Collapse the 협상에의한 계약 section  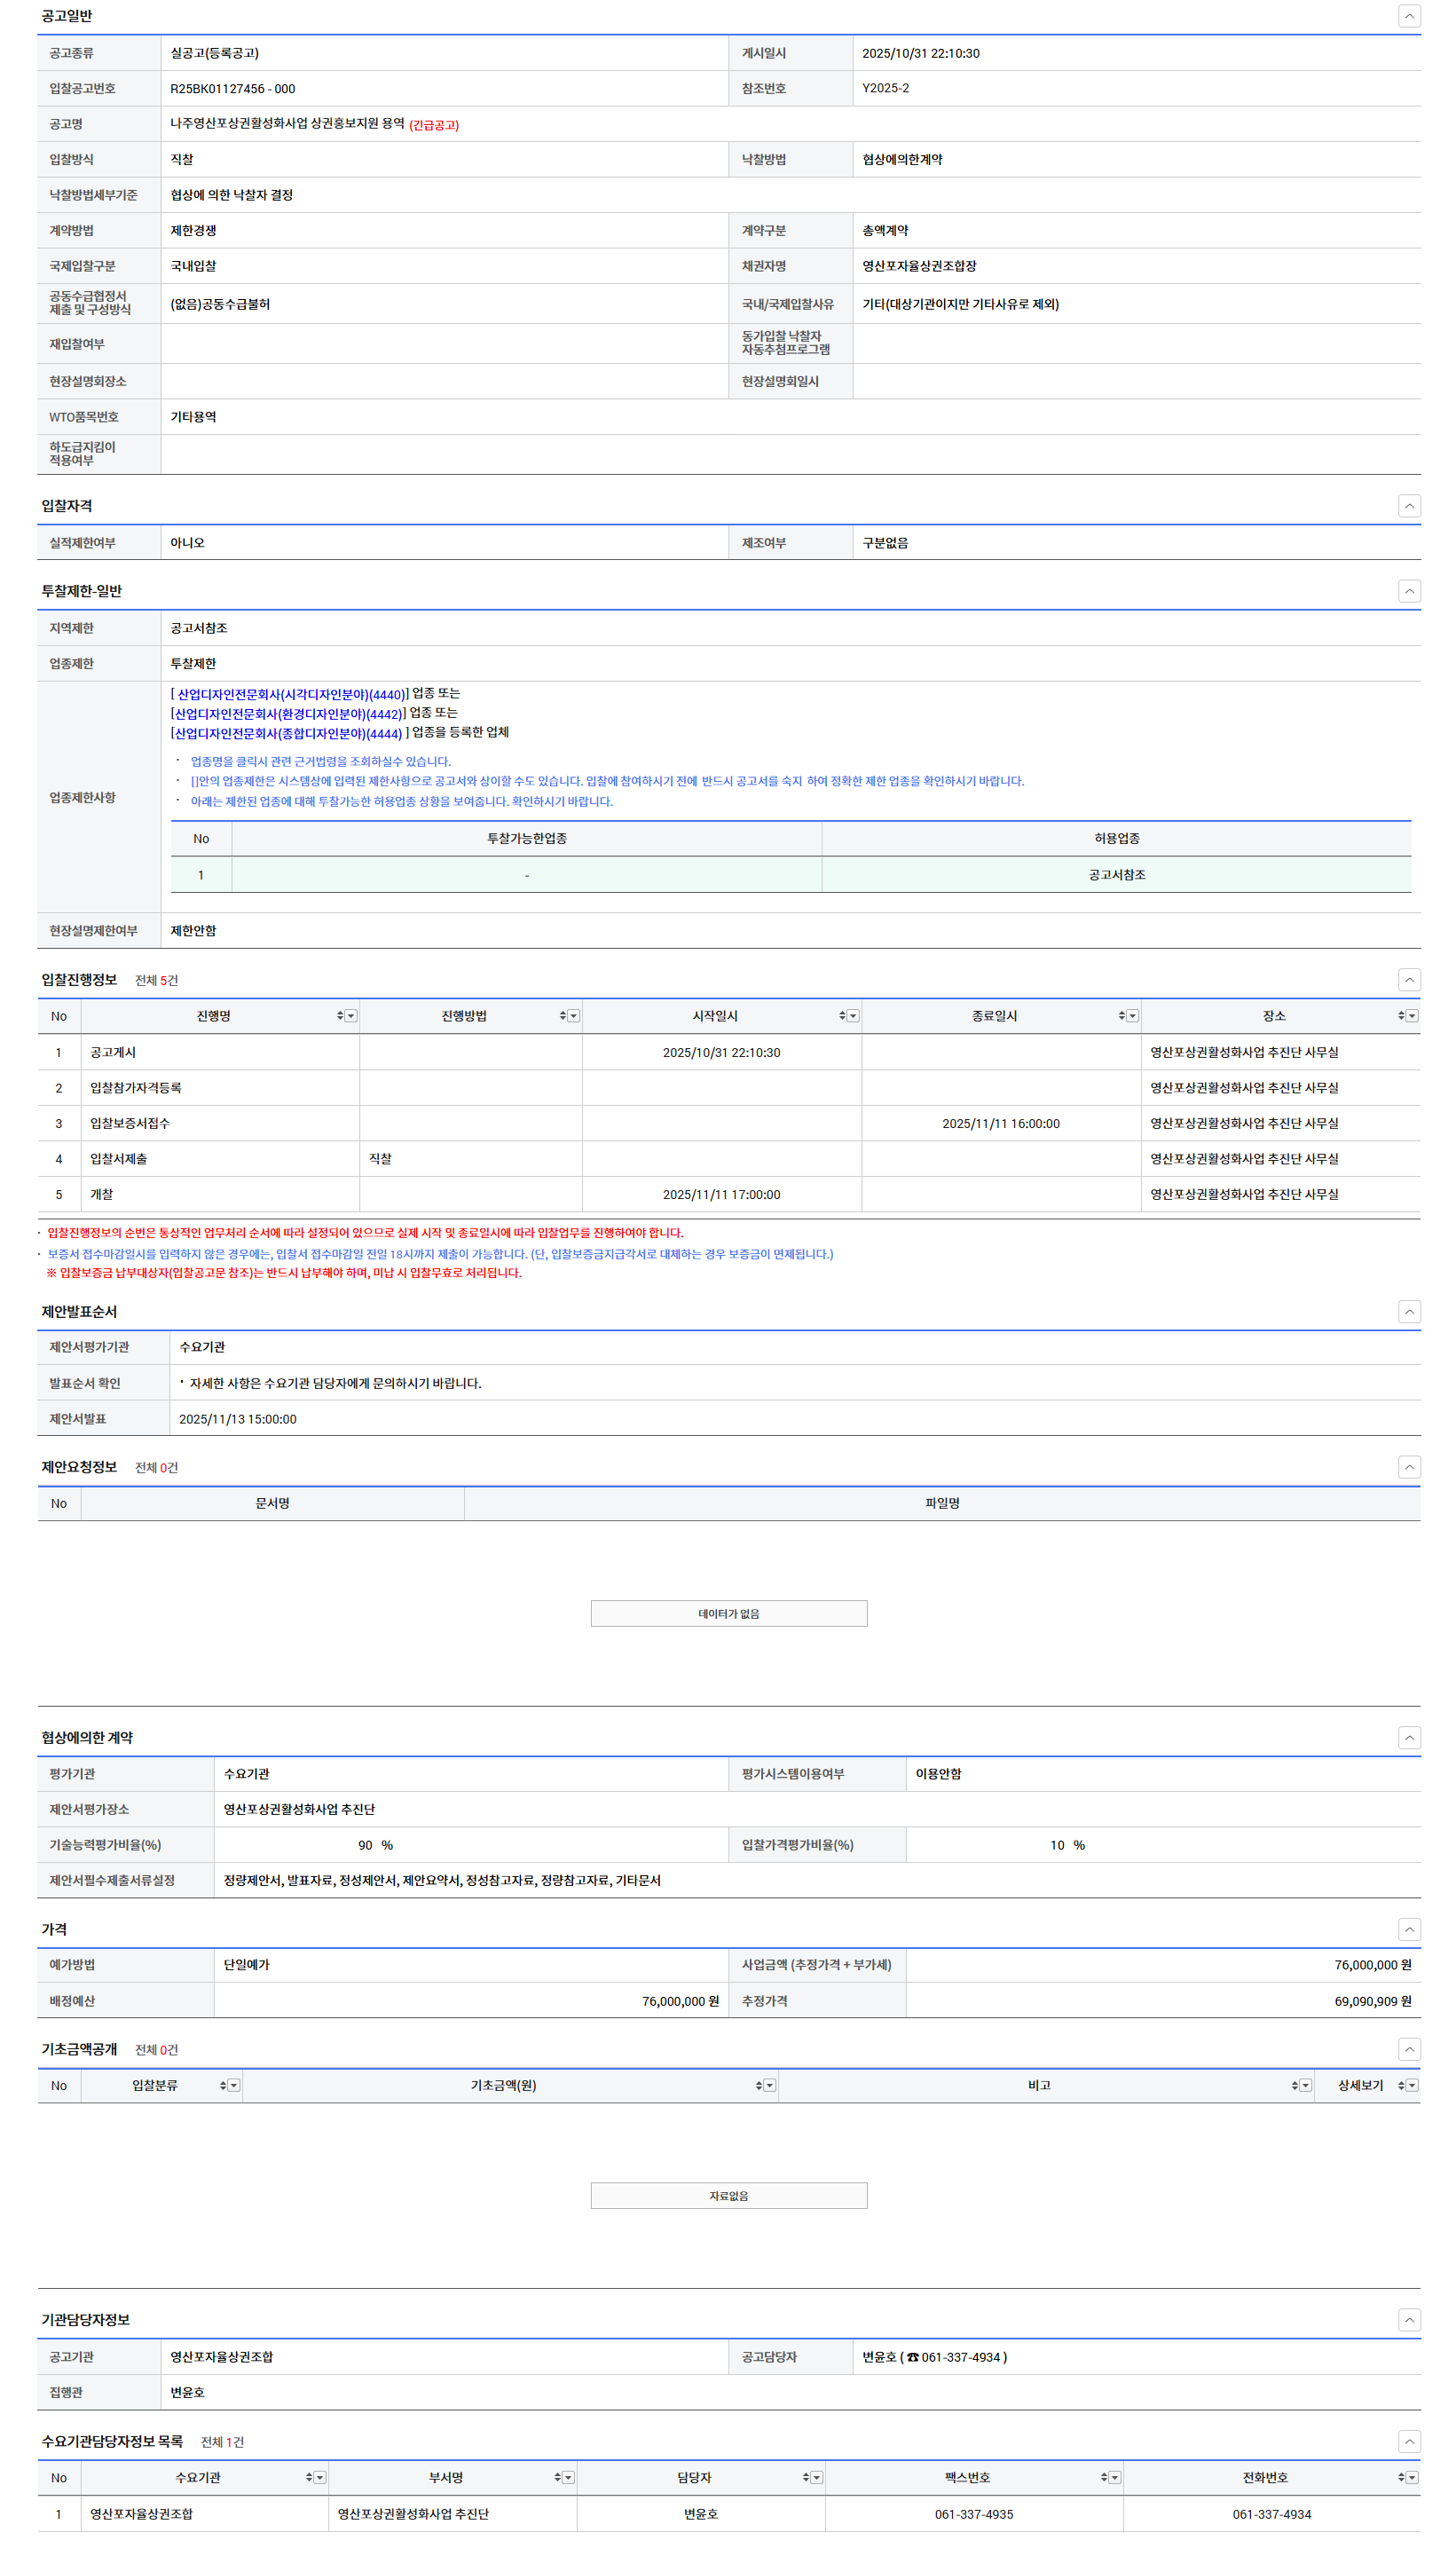coord(1408,1737)
